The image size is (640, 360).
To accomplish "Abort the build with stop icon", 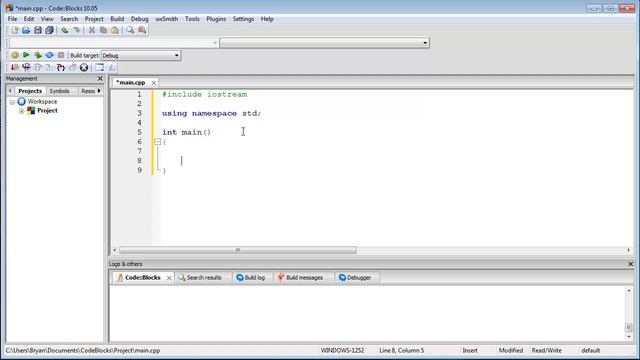I will tap(61, 55).
